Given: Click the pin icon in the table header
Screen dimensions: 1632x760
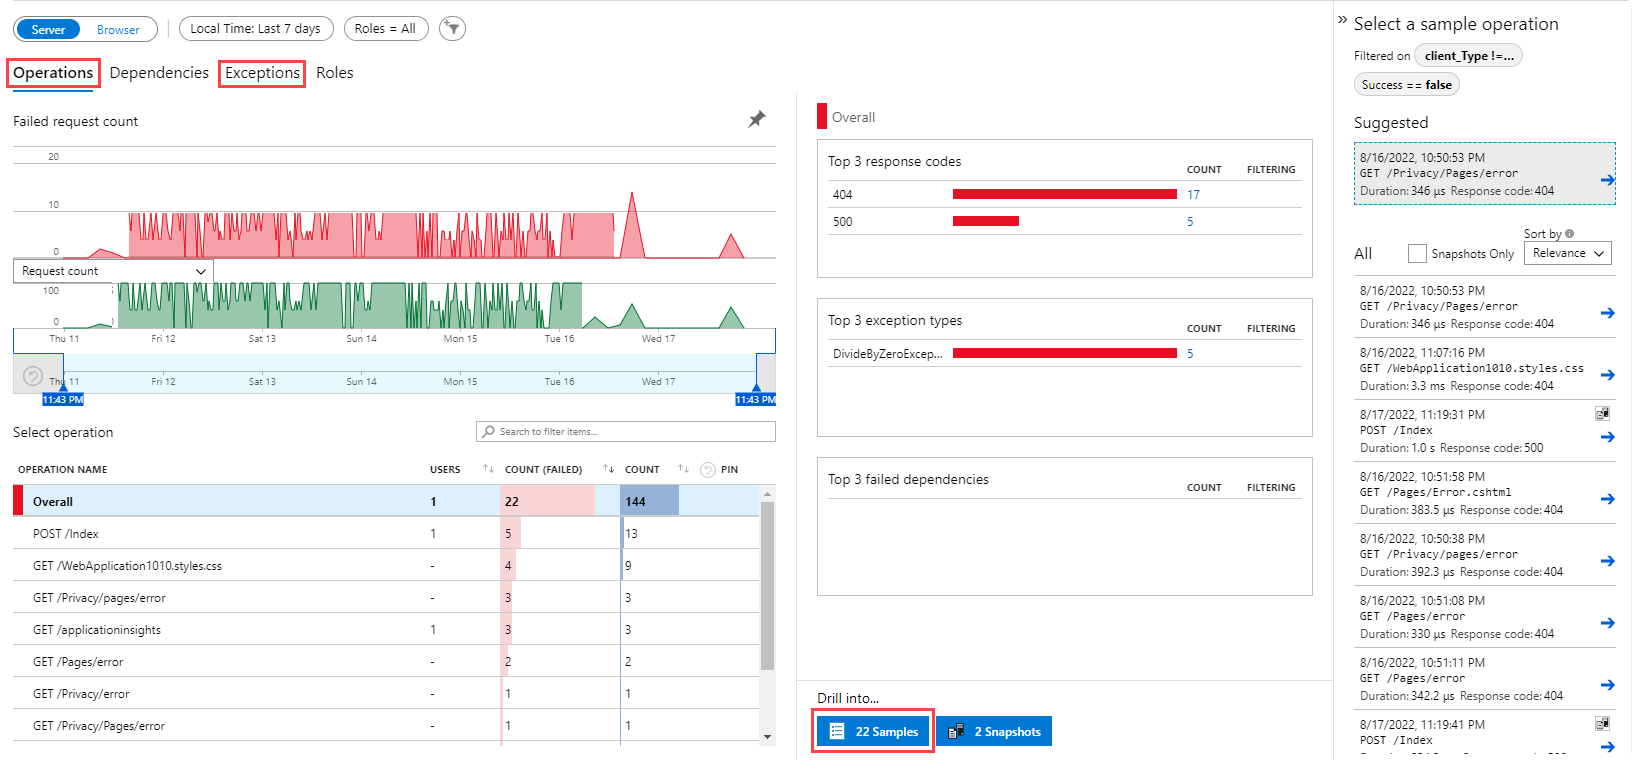Looking at the screenshot, I should [x=708, y=470].
